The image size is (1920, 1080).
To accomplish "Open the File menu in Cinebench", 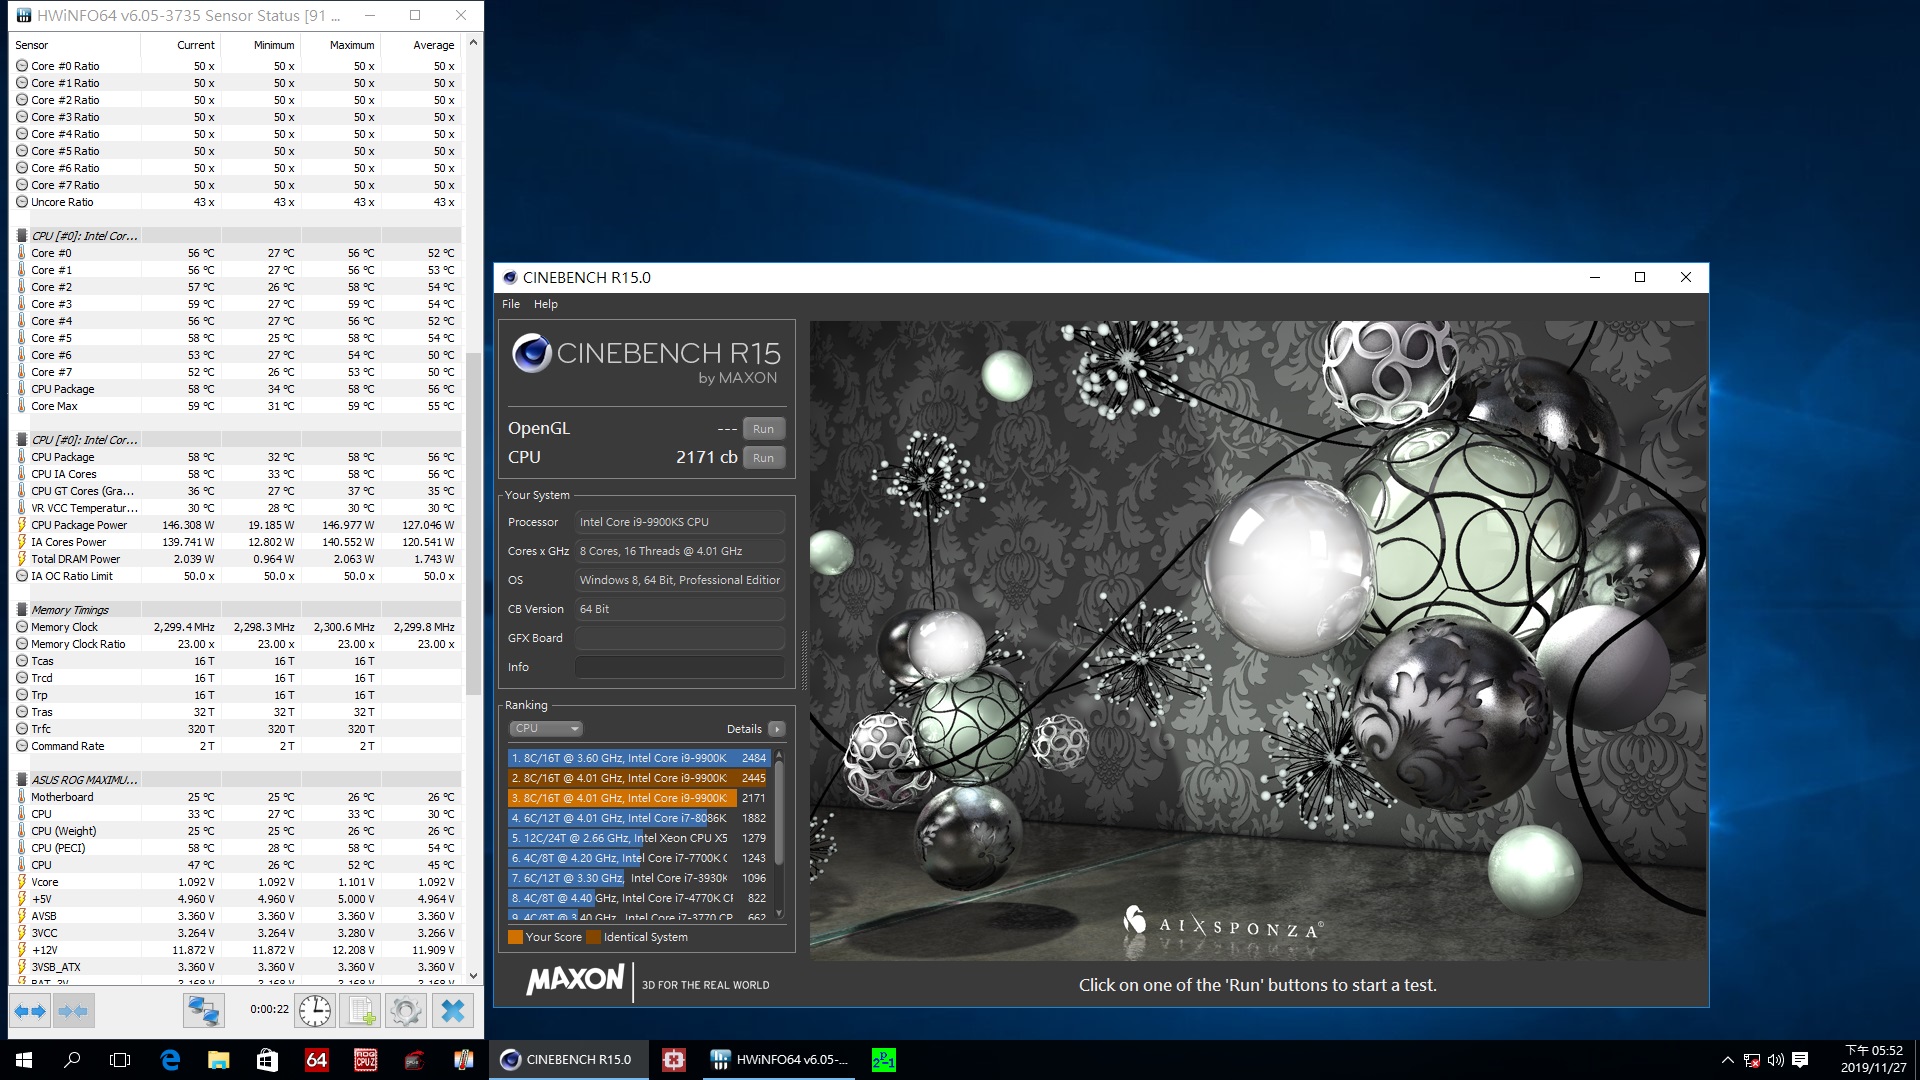I will pyautogui.click(x=511, y=304).
